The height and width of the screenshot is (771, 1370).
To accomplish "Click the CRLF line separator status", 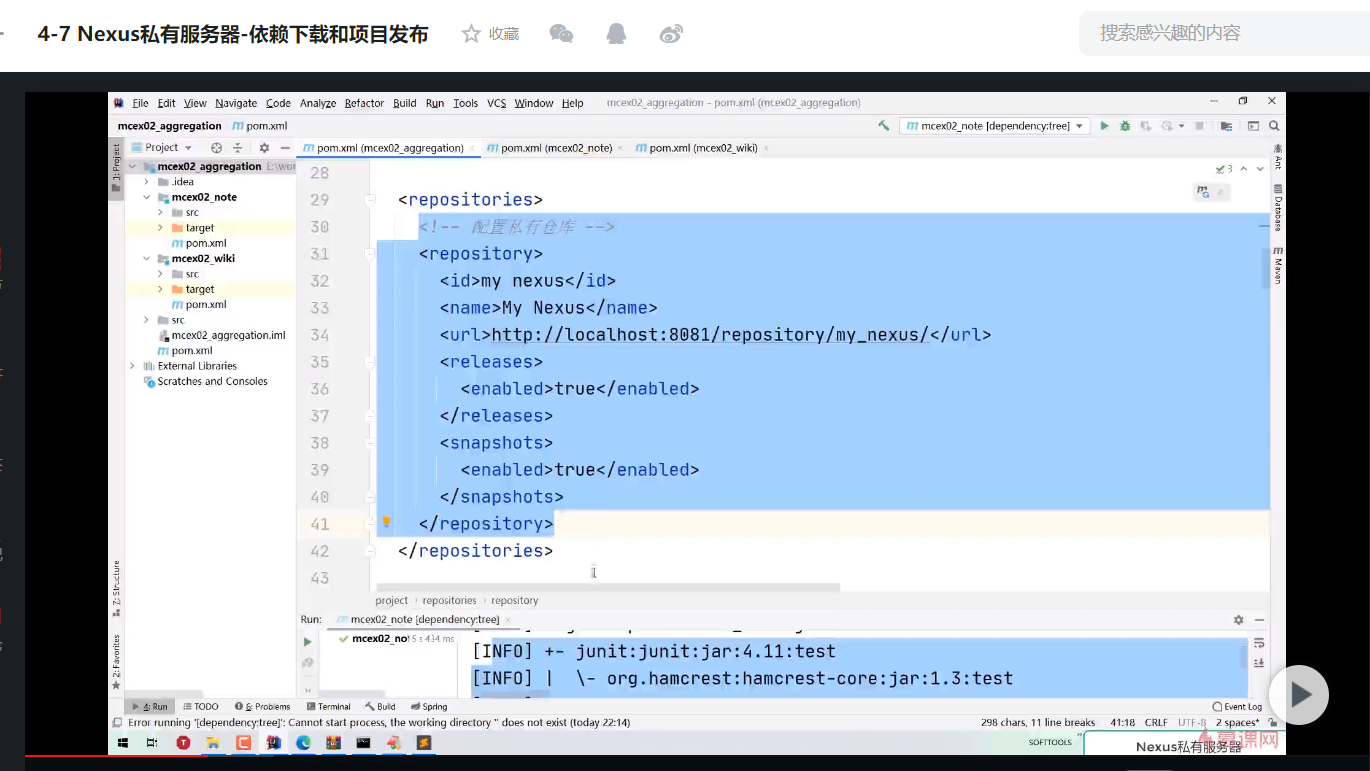I will [x=1156, y=722].
